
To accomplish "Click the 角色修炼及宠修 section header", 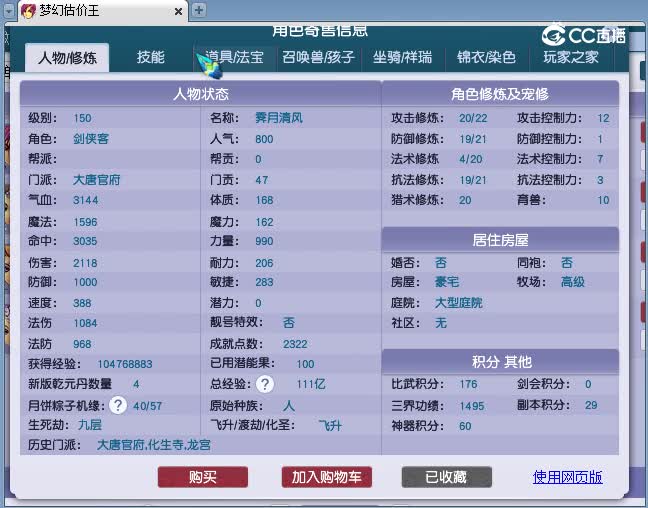I will pos(500,94).
